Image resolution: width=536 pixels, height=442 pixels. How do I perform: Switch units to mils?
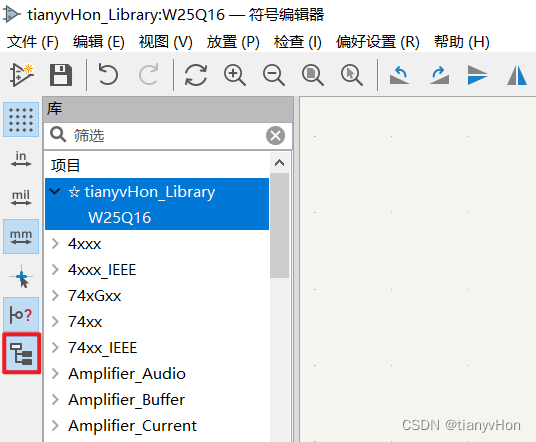21,198
